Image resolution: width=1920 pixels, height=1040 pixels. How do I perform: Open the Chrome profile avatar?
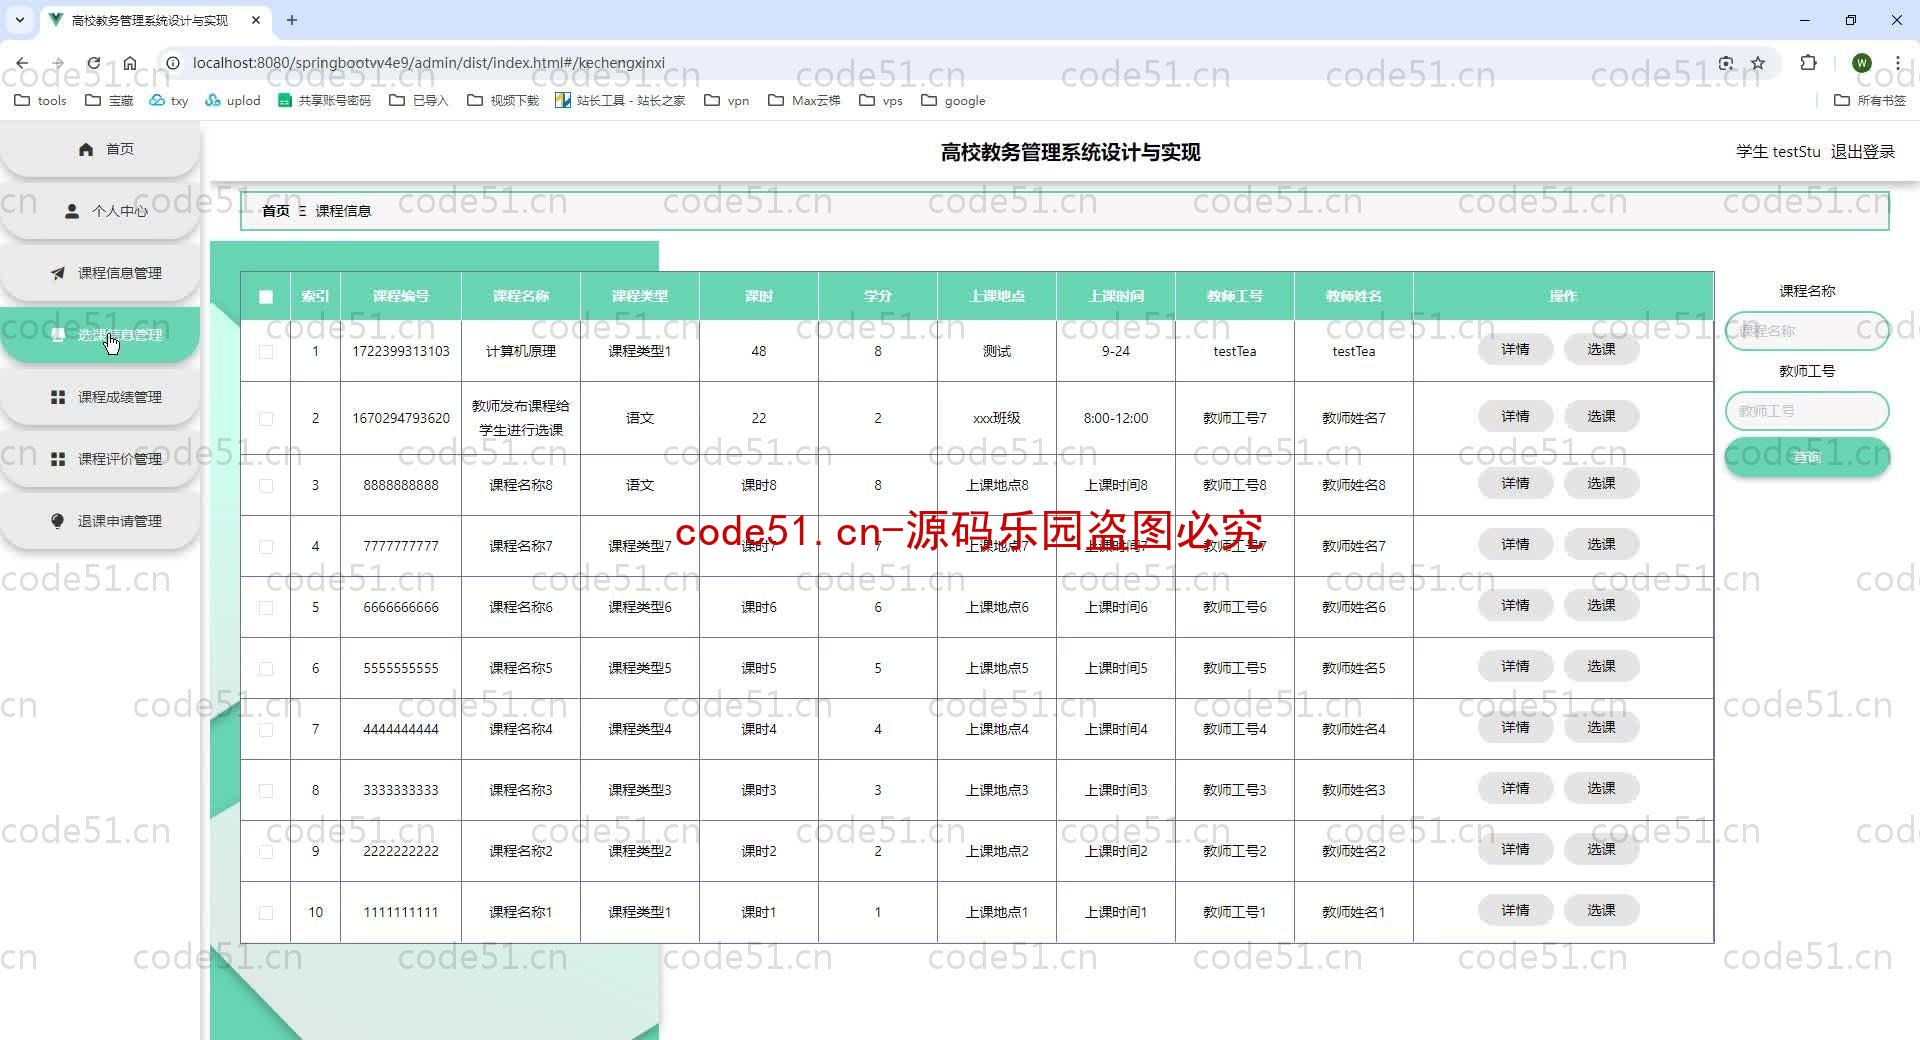1861,63
